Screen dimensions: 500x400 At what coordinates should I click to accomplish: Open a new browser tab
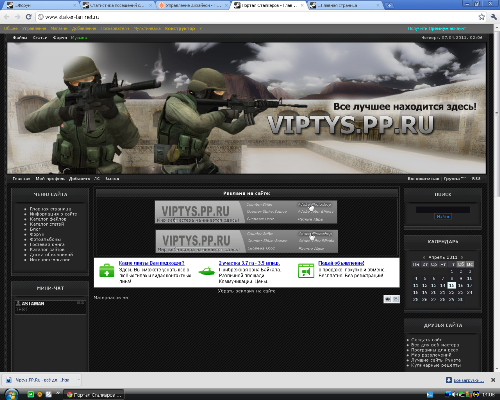(x=389, y=5)
